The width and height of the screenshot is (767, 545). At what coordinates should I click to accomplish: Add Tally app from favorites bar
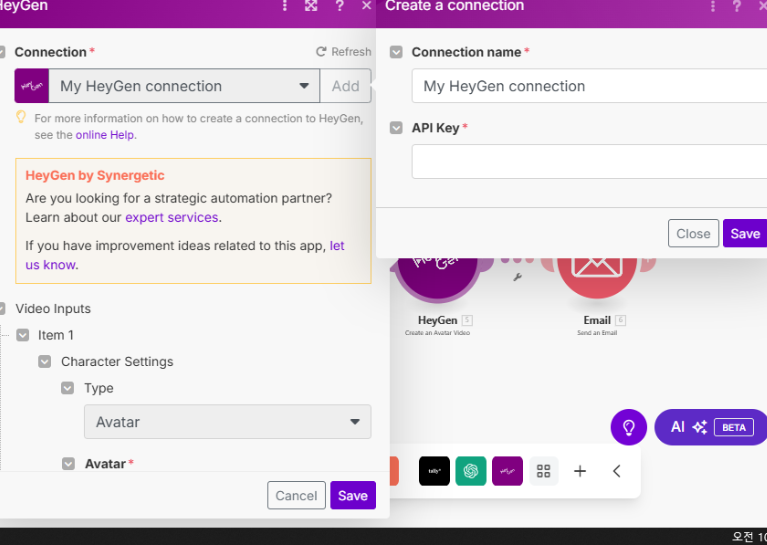[x=434, y=471]
